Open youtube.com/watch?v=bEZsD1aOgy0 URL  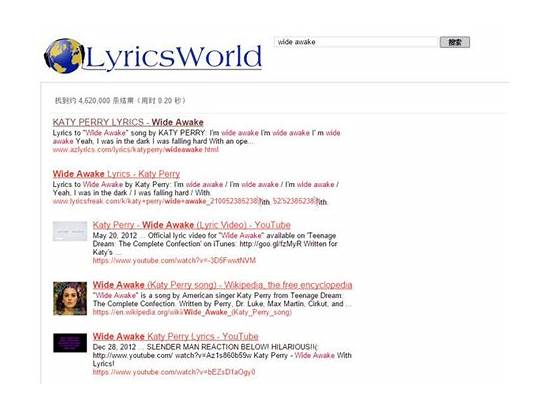point(174,372)
